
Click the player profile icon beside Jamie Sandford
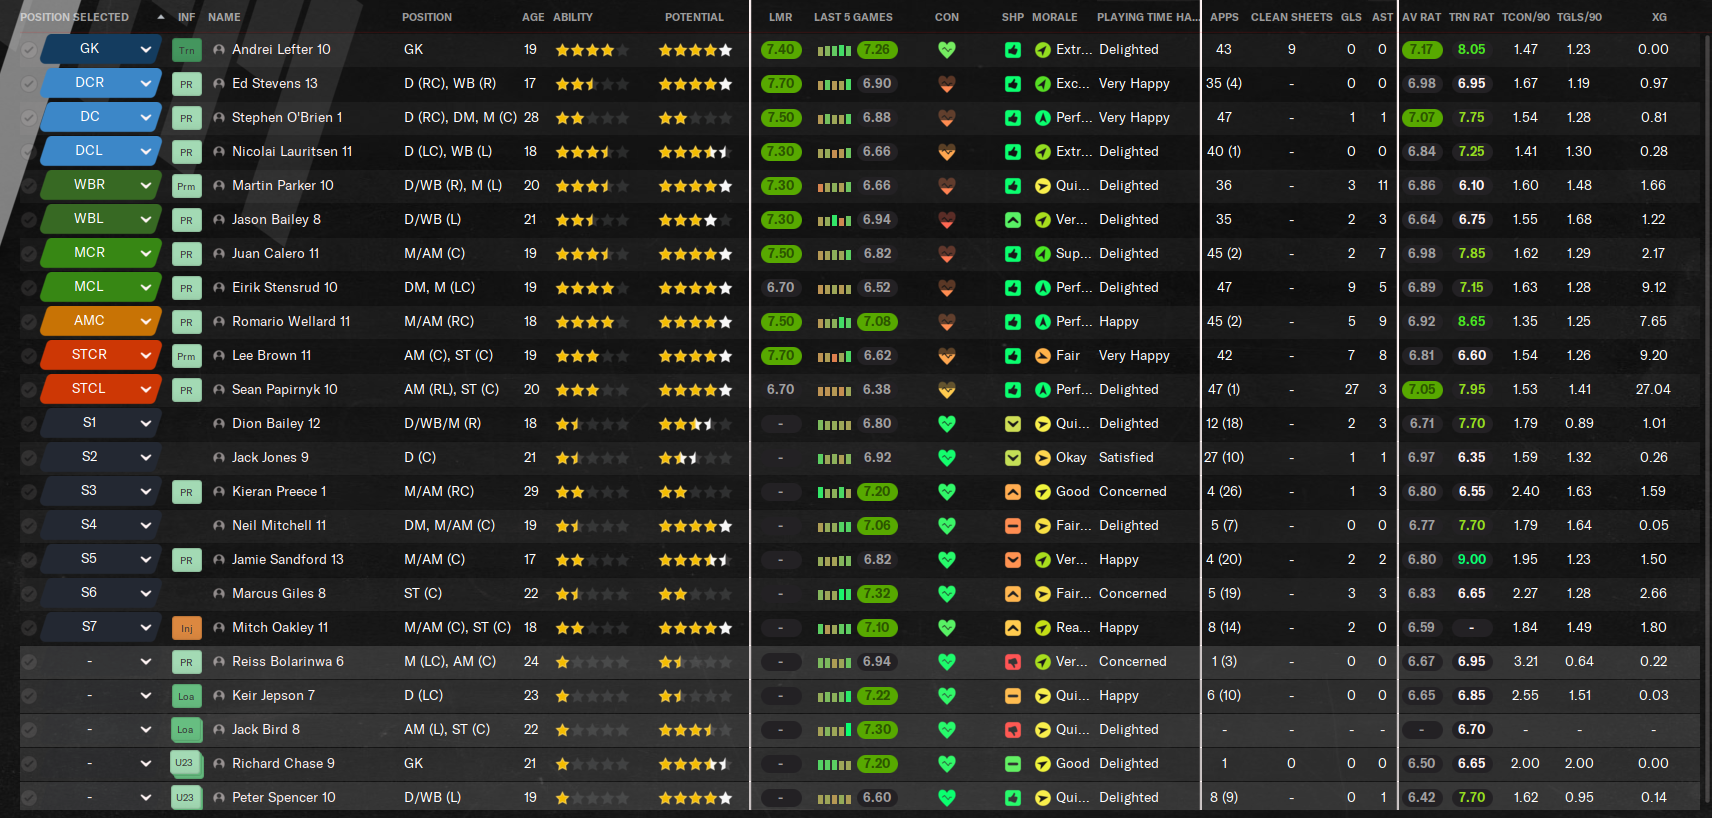point(219,560)
